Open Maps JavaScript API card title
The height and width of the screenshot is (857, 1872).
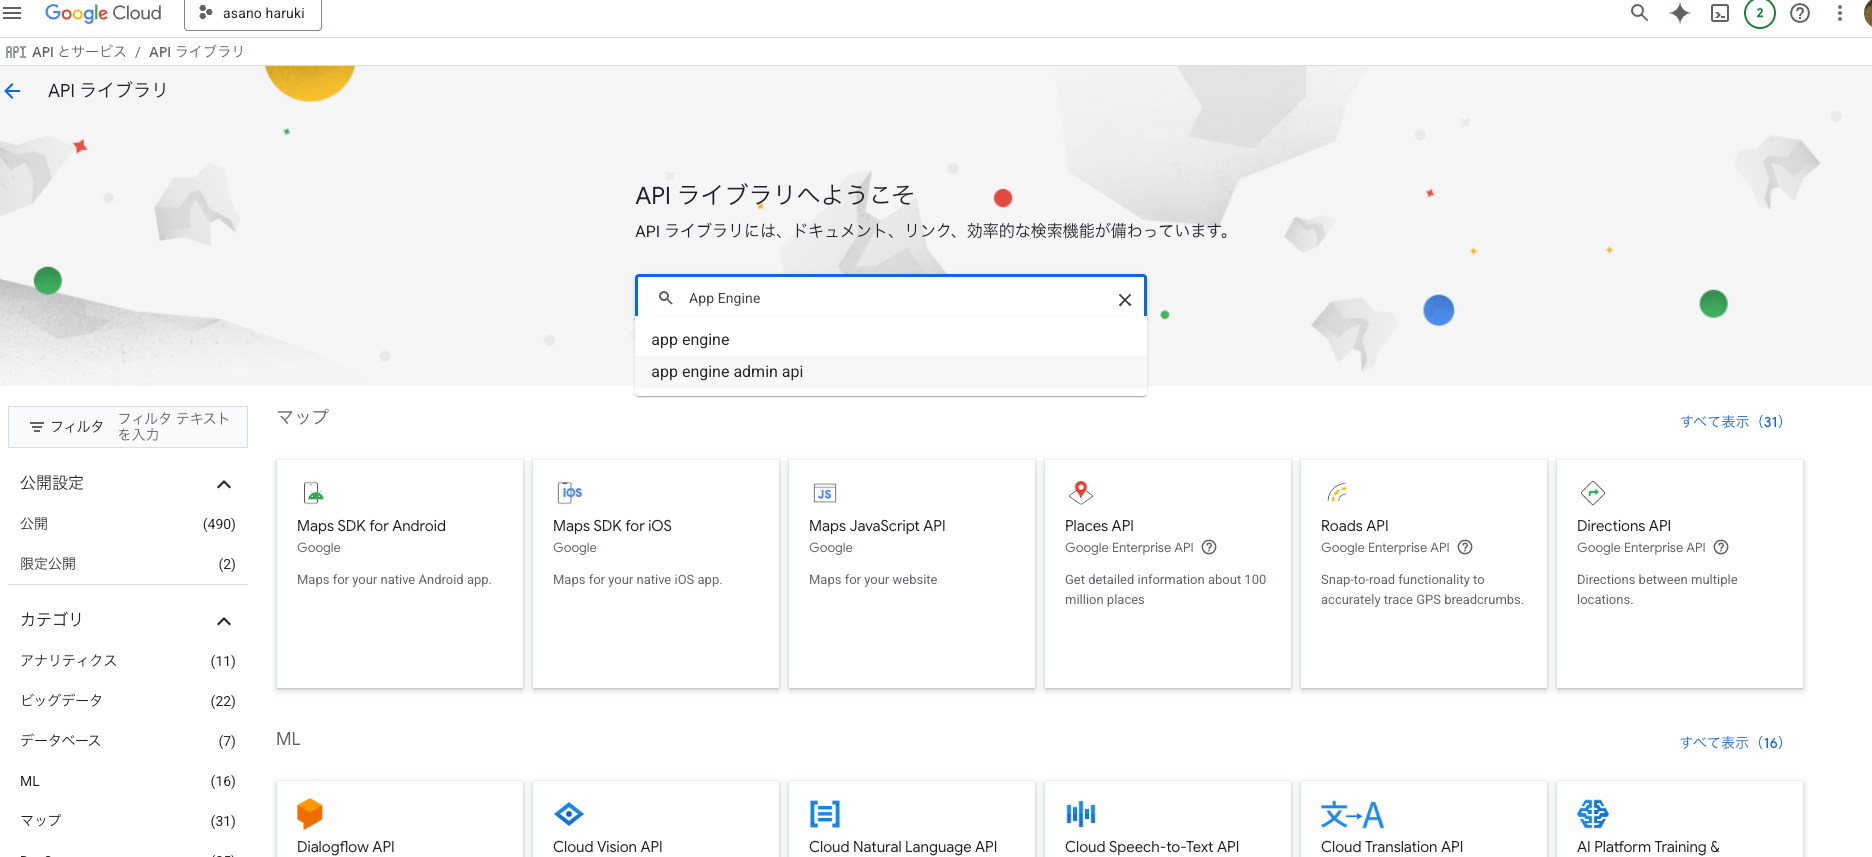[877, 526]
